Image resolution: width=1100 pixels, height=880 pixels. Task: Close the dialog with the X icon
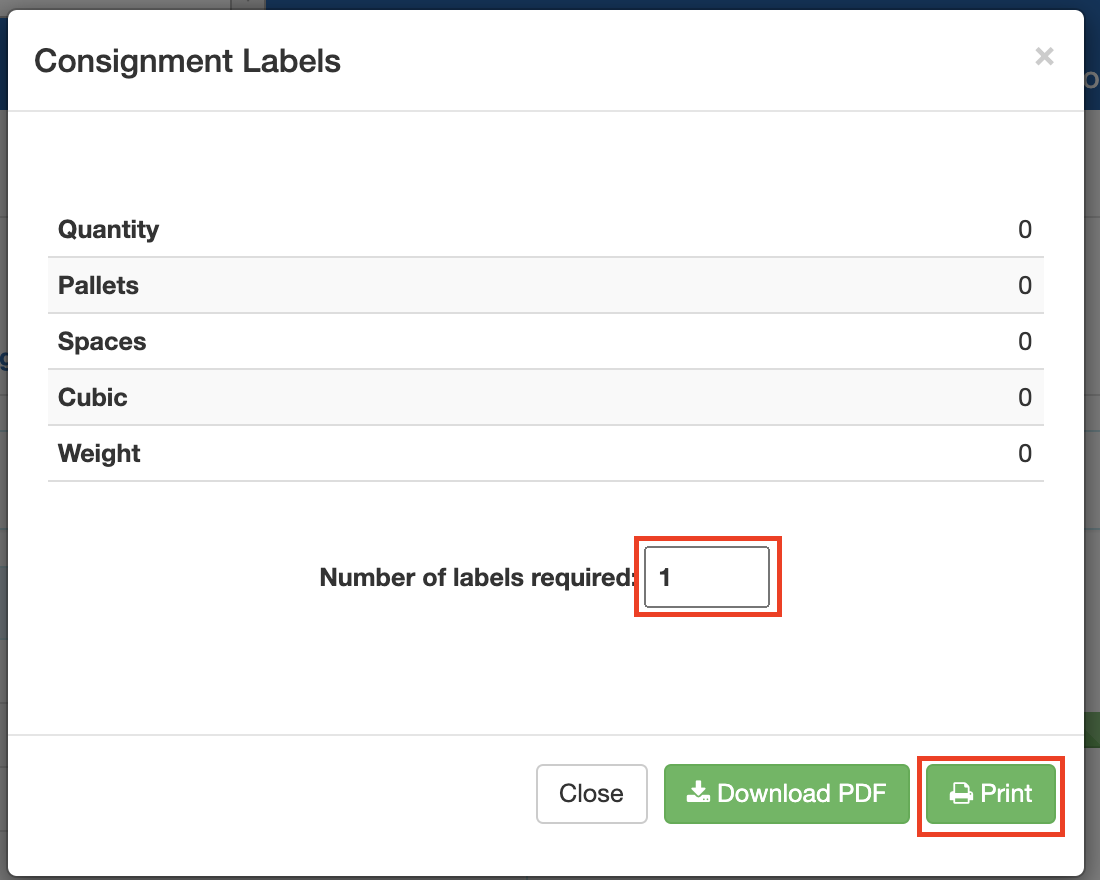click(x=1044, y=57)
